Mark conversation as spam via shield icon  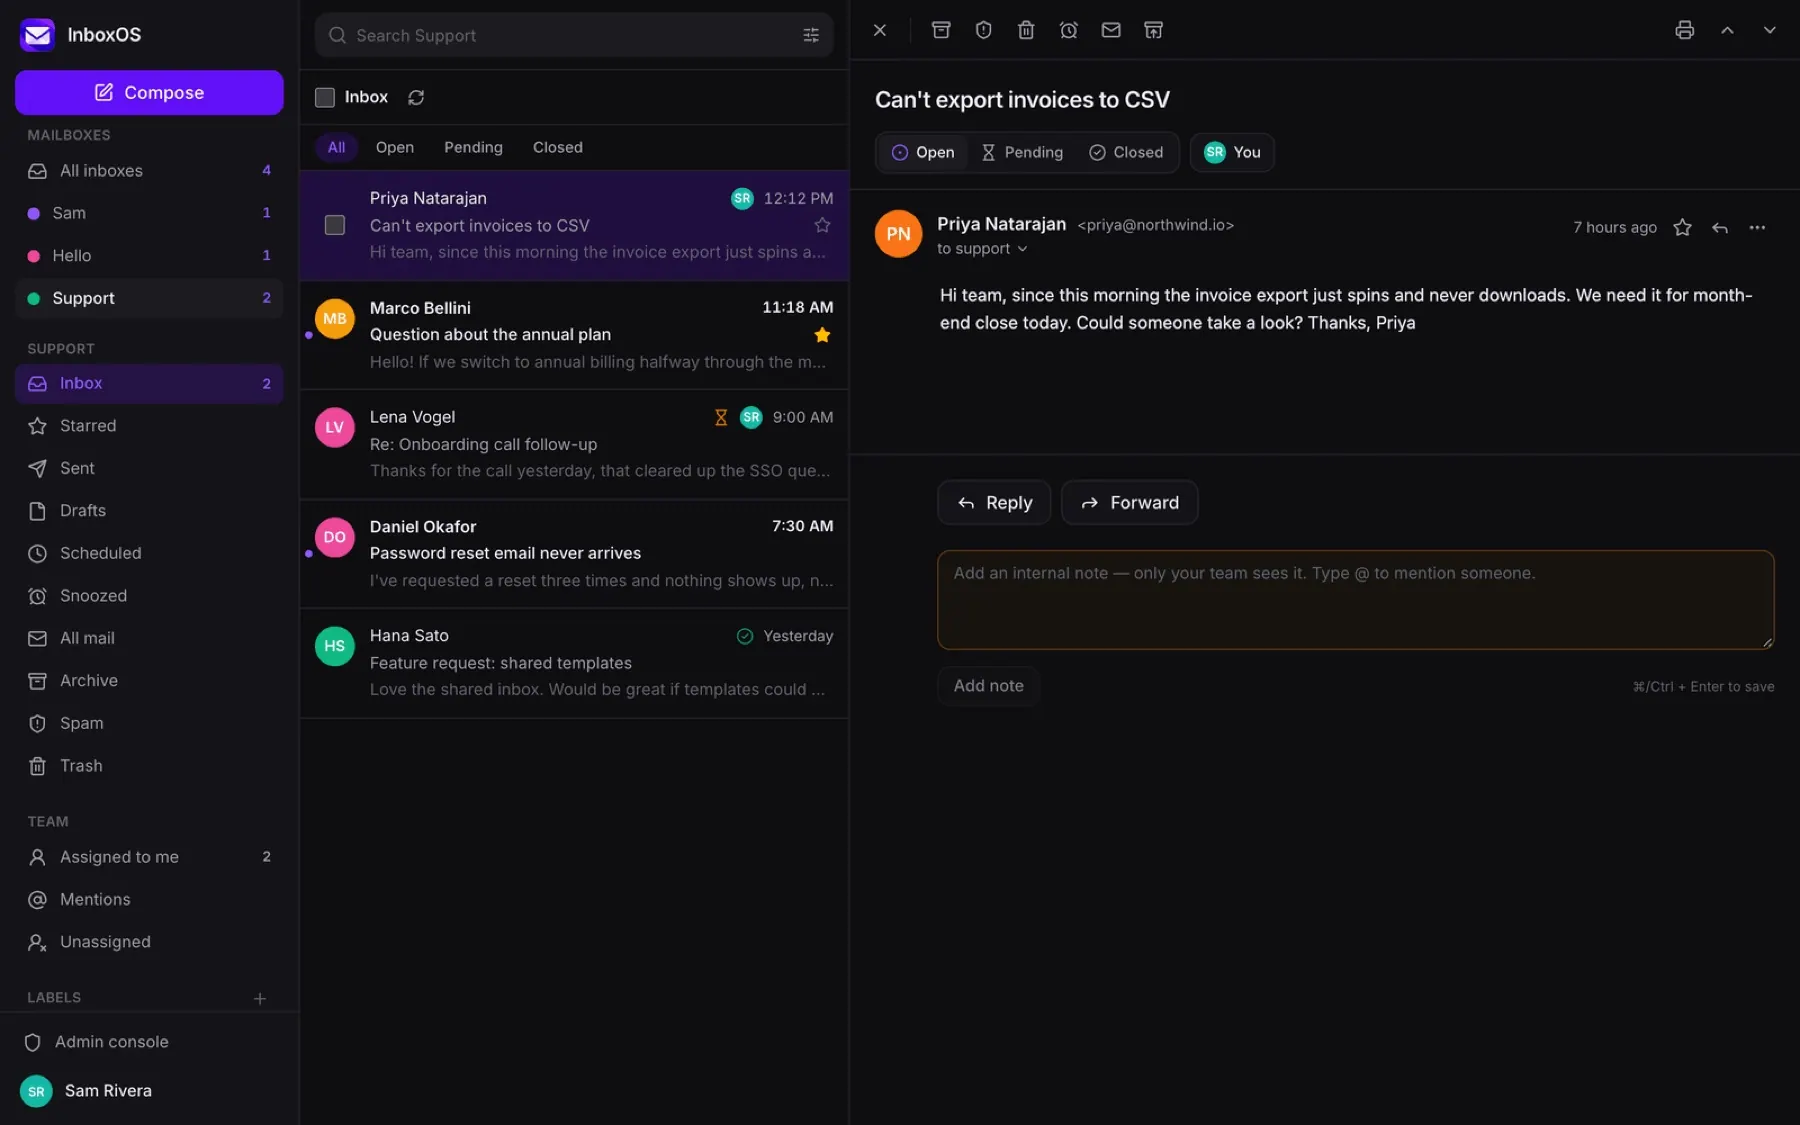[983, 30]
